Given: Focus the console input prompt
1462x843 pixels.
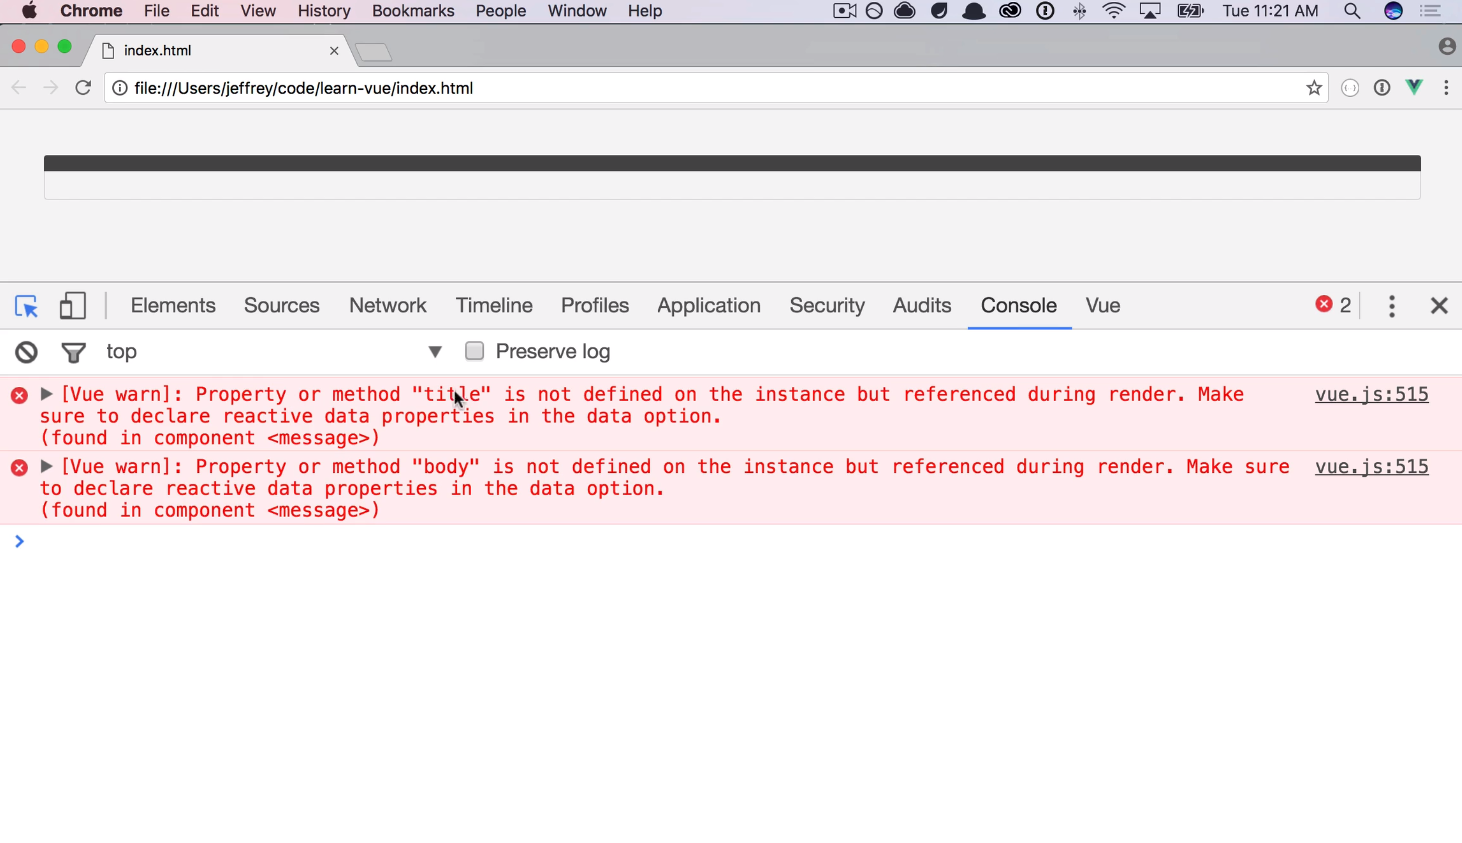Looking at the screenshot, I should 740,541.
